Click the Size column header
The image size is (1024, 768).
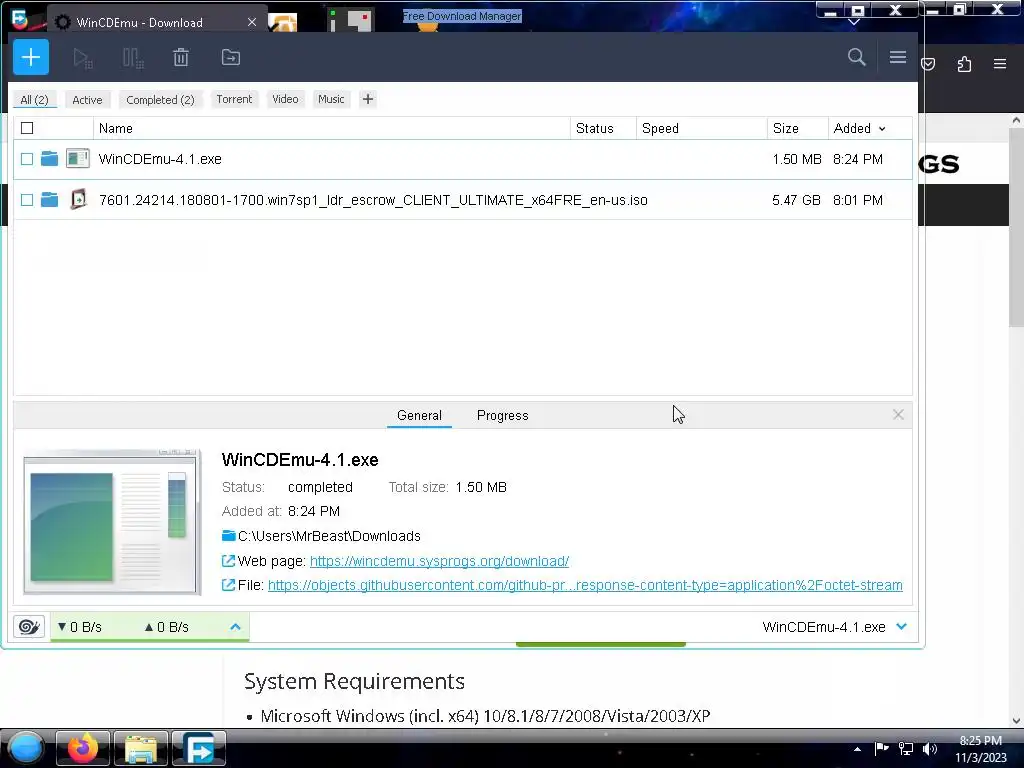797,129
